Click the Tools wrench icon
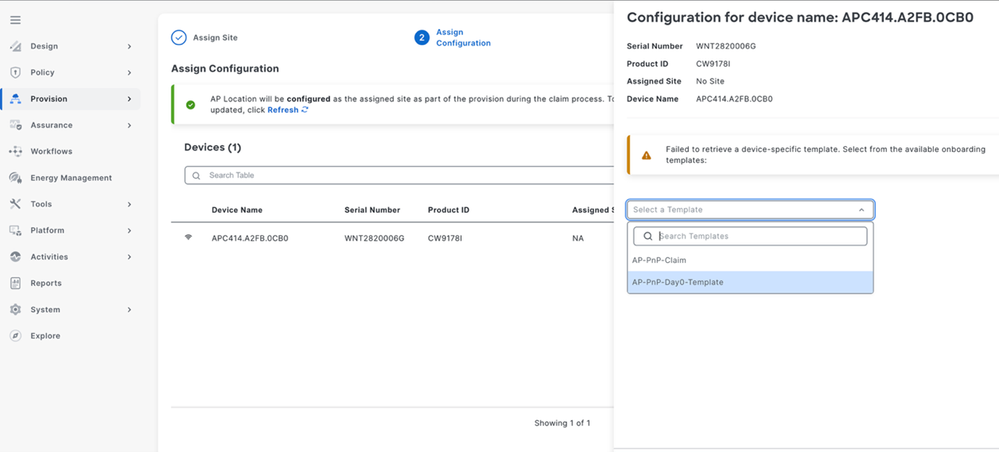 coord(16,204)
